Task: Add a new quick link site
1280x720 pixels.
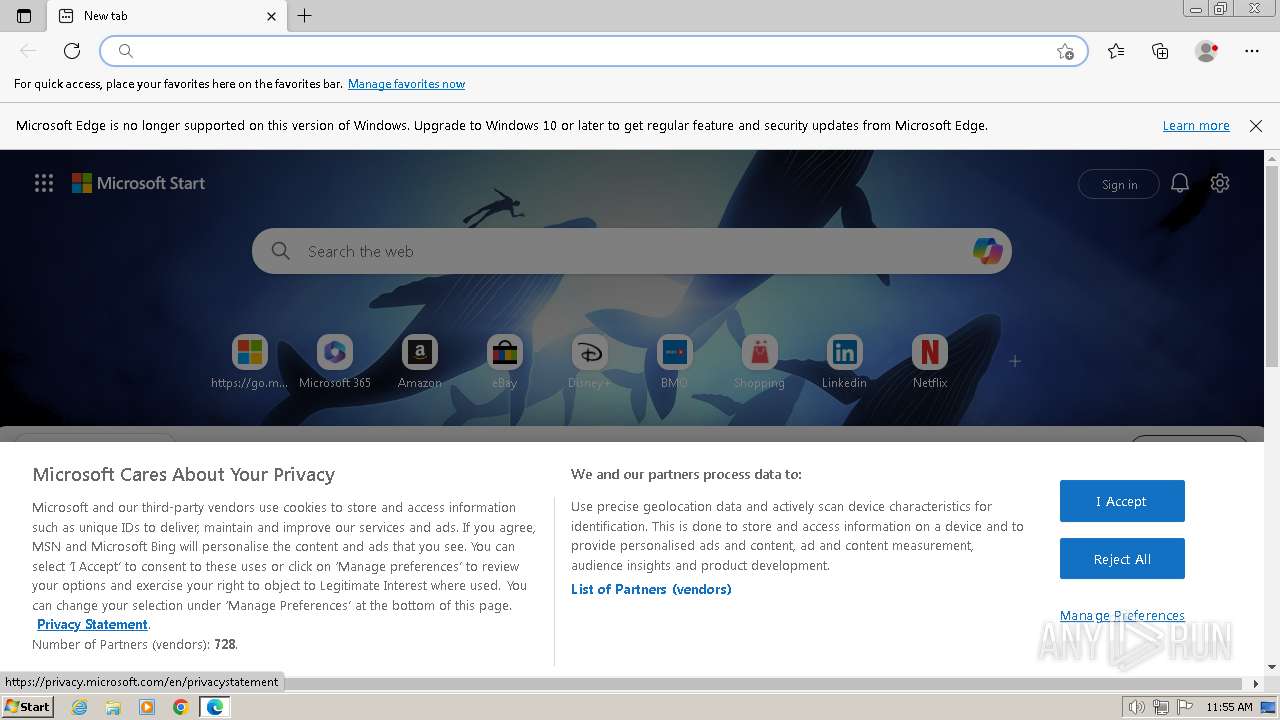Action: pos(1015,361)
